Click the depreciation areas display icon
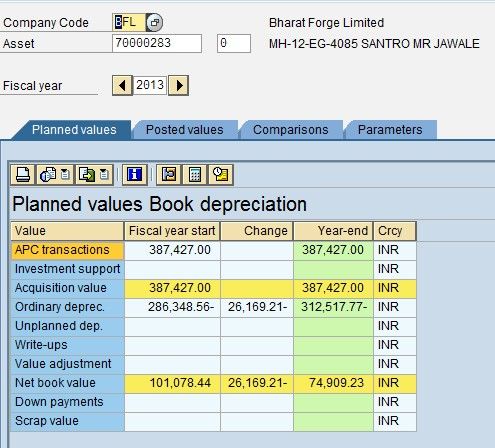Screen dimensions: 495x448 [169, 174]
